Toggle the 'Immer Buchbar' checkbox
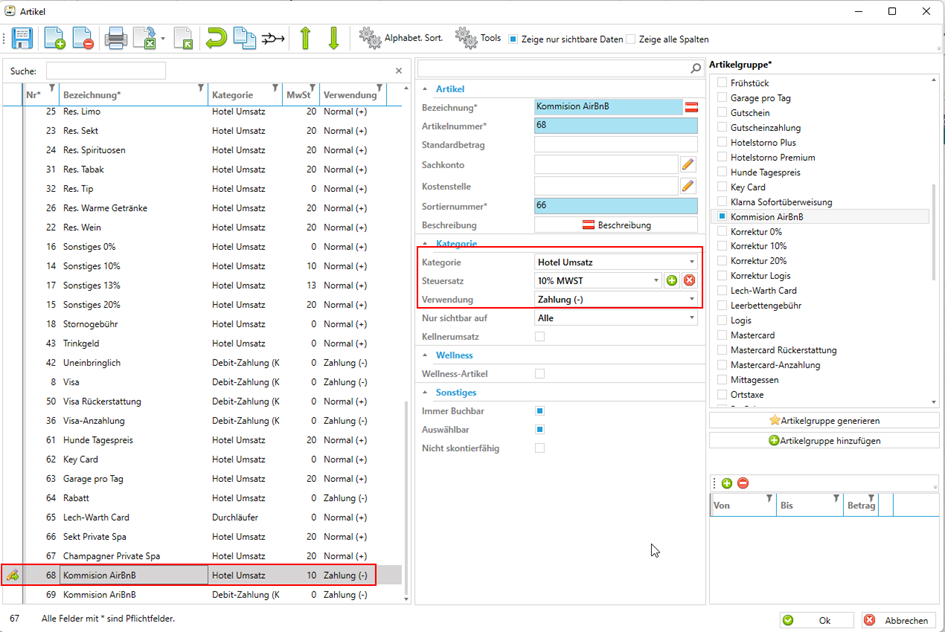Viewport: 945px width, 632px height. pyautogui.click(x=540, y=411)
